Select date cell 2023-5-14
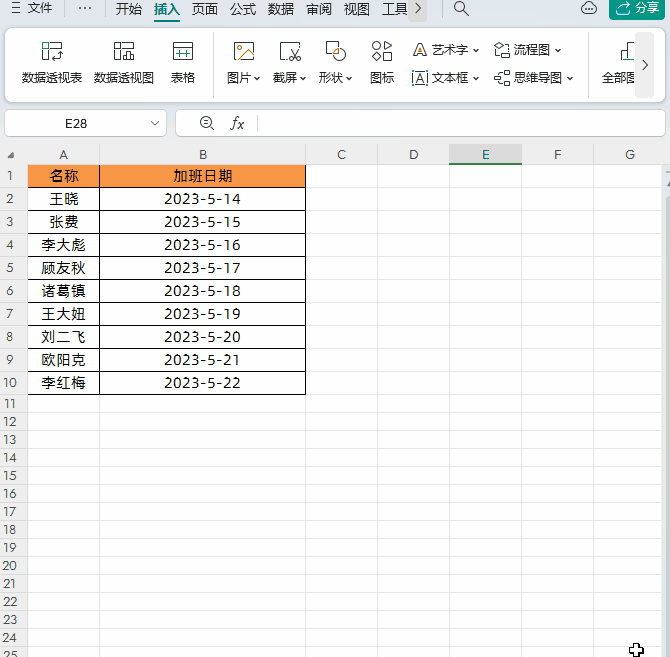 (203, 199)
